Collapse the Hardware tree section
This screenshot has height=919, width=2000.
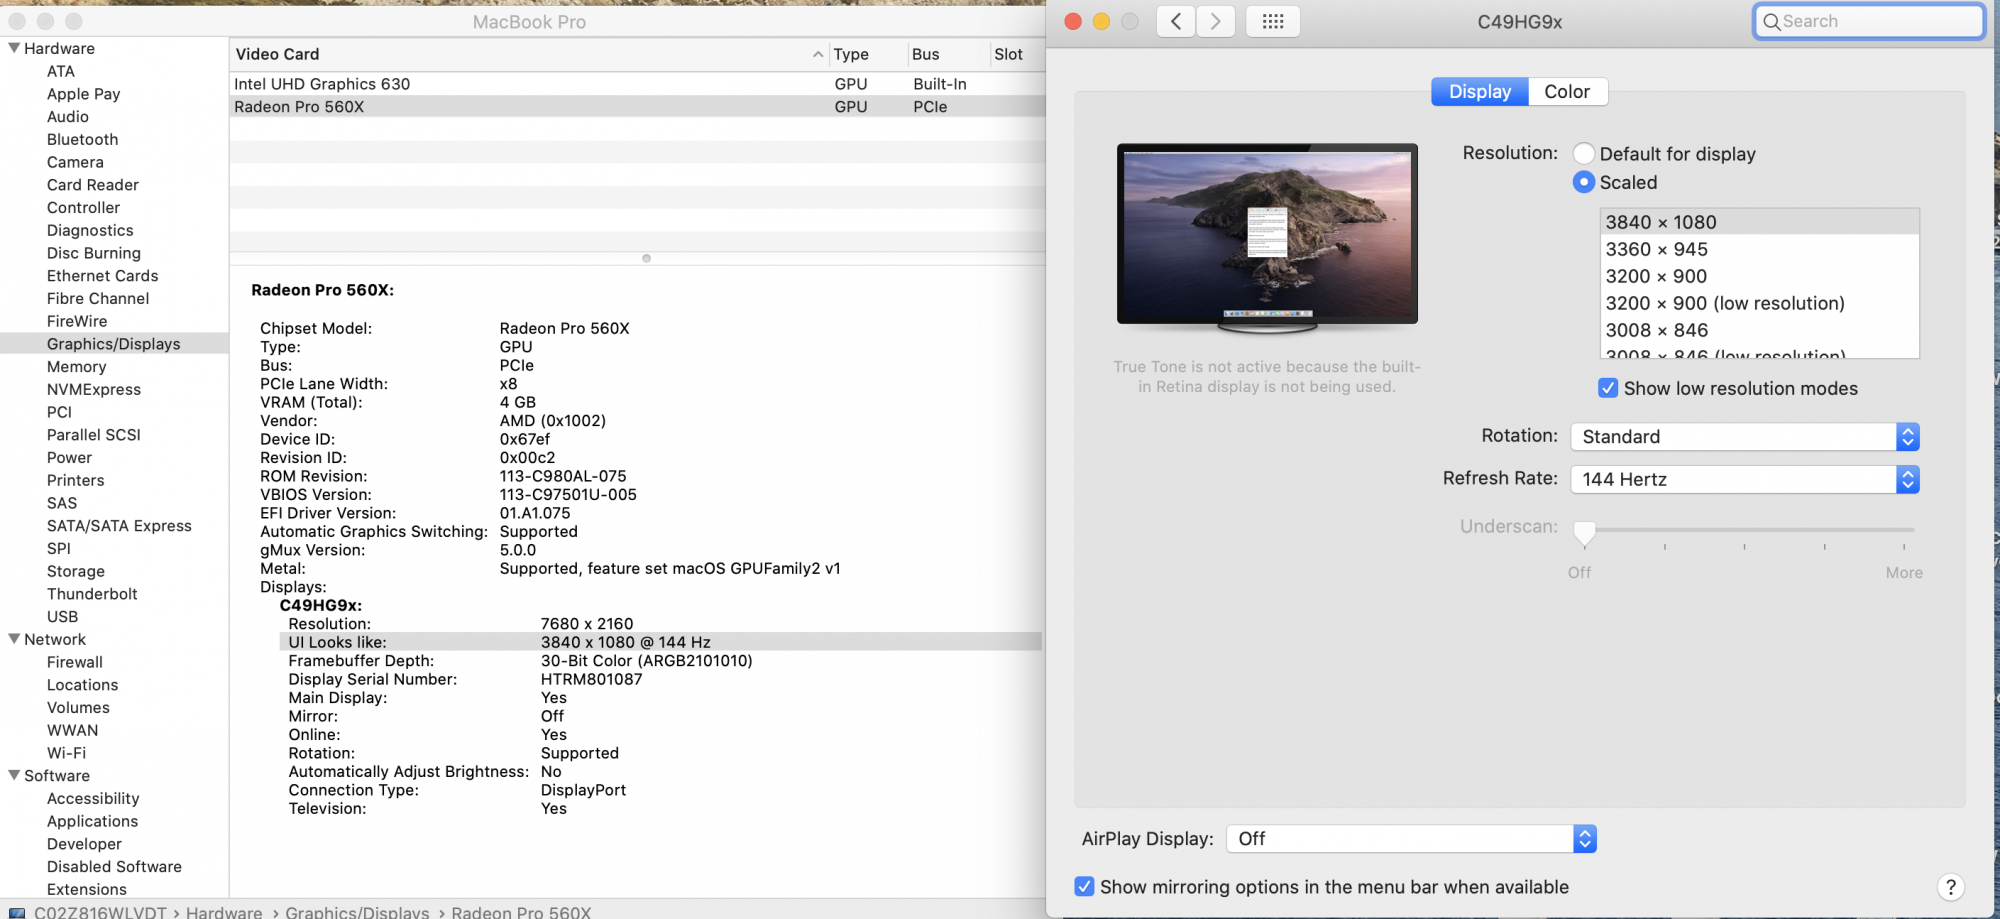pos(14,48)
